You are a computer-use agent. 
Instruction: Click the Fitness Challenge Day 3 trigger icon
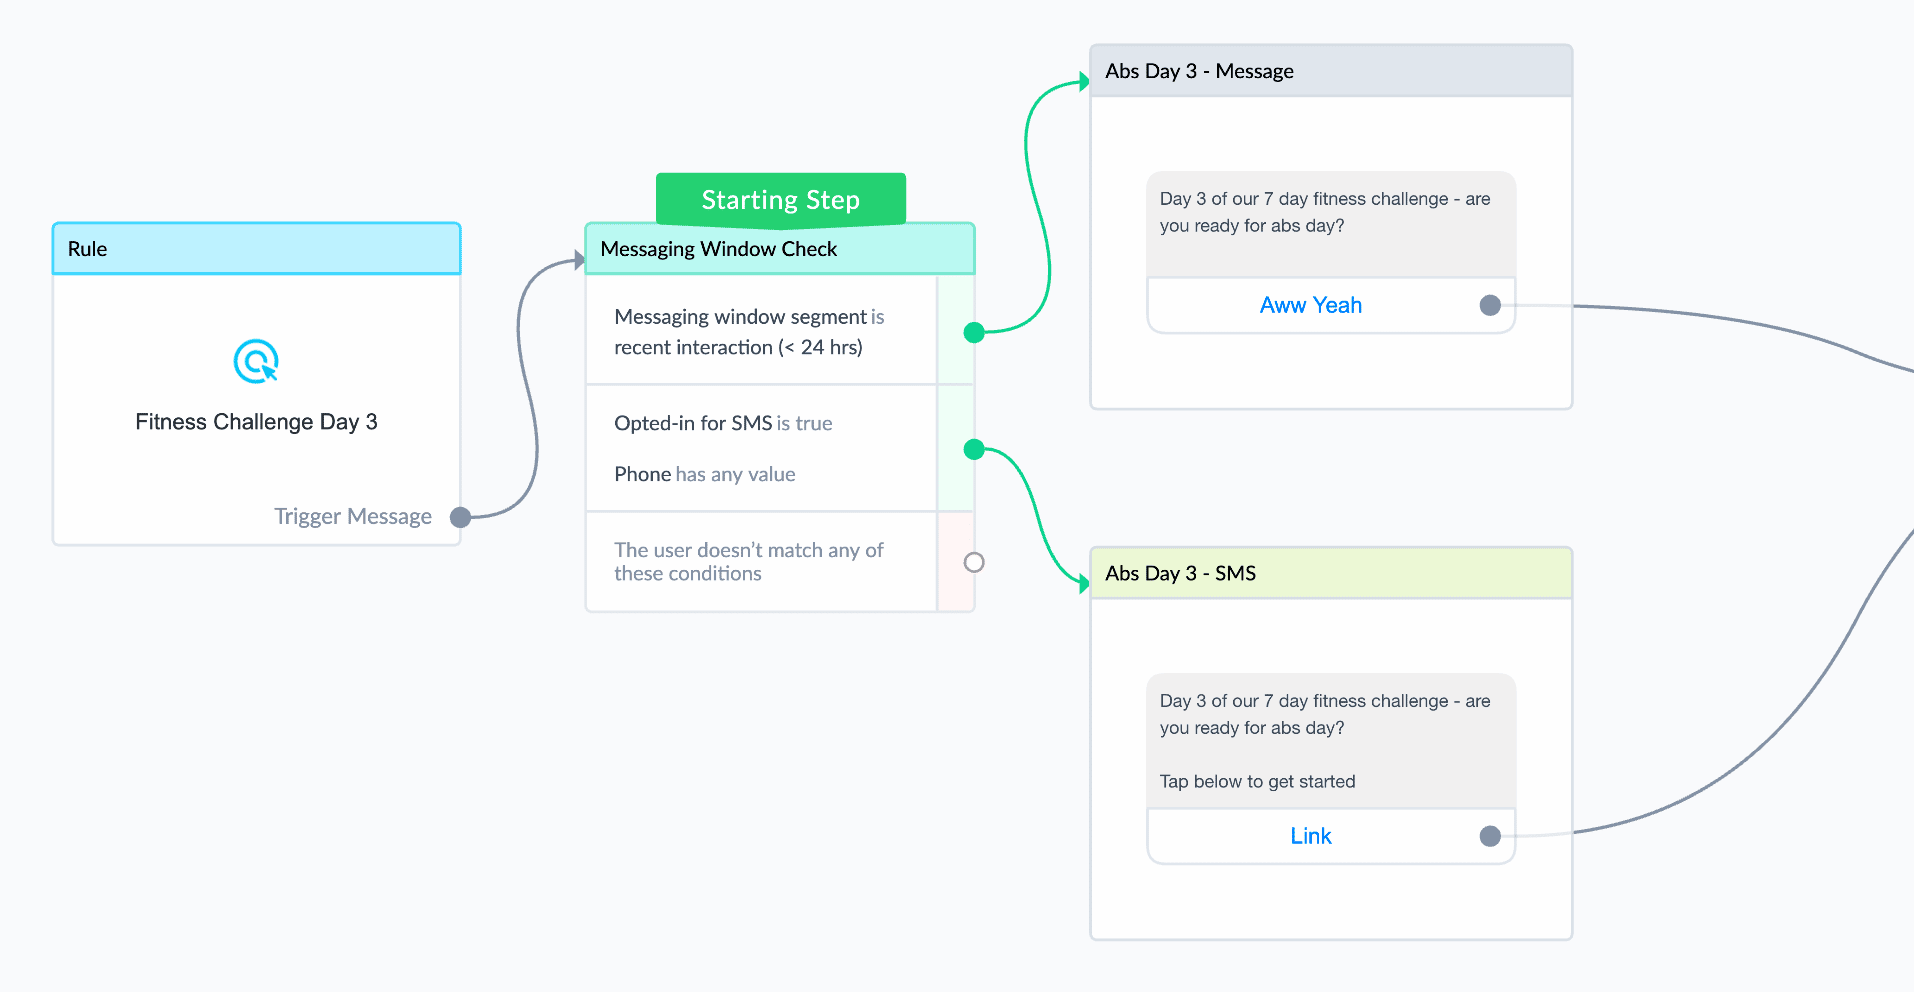tap(256, 361)
